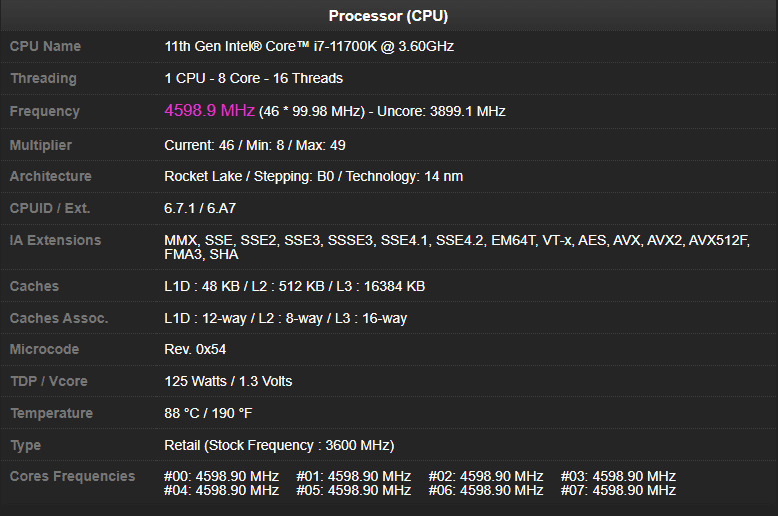Image resolution: width=778 pixels, height=516 pixels.
Task: Click 'Retail (Stock Frequency : 3600 MHz)' value
Action: 279,446
